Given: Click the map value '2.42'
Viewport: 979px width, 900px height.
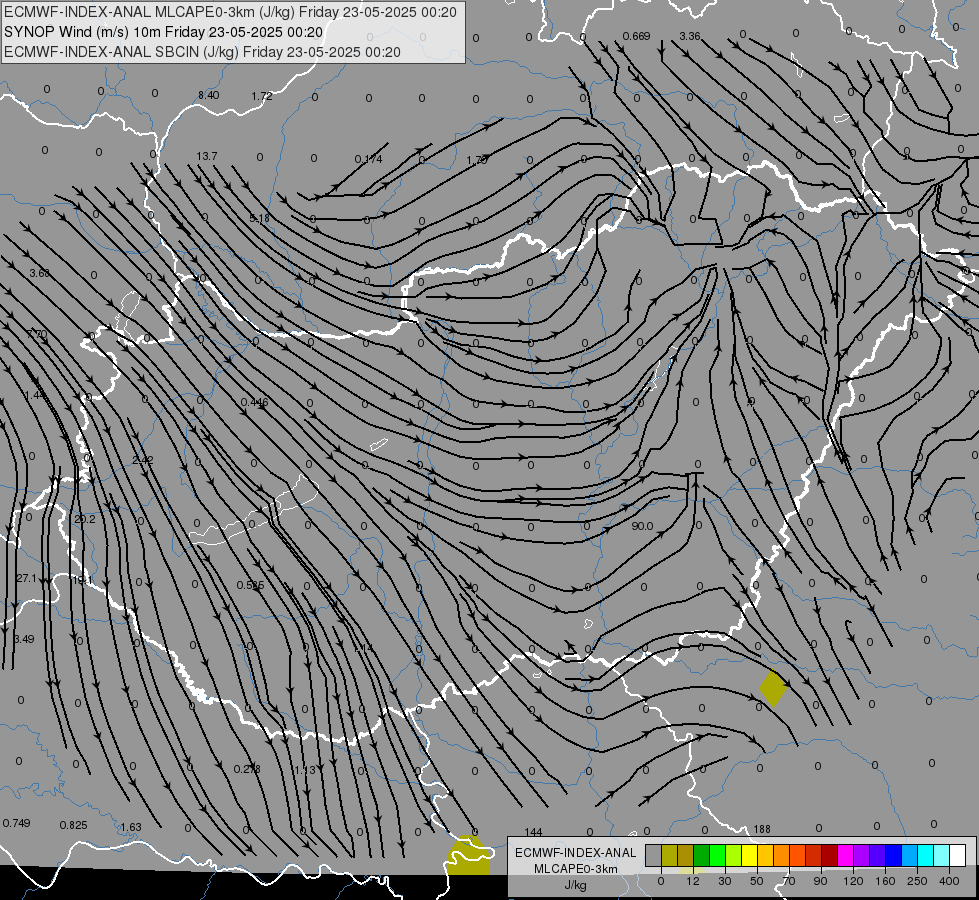Looking at the screenshot, I should pyautogui.click(x=143, y=460).
